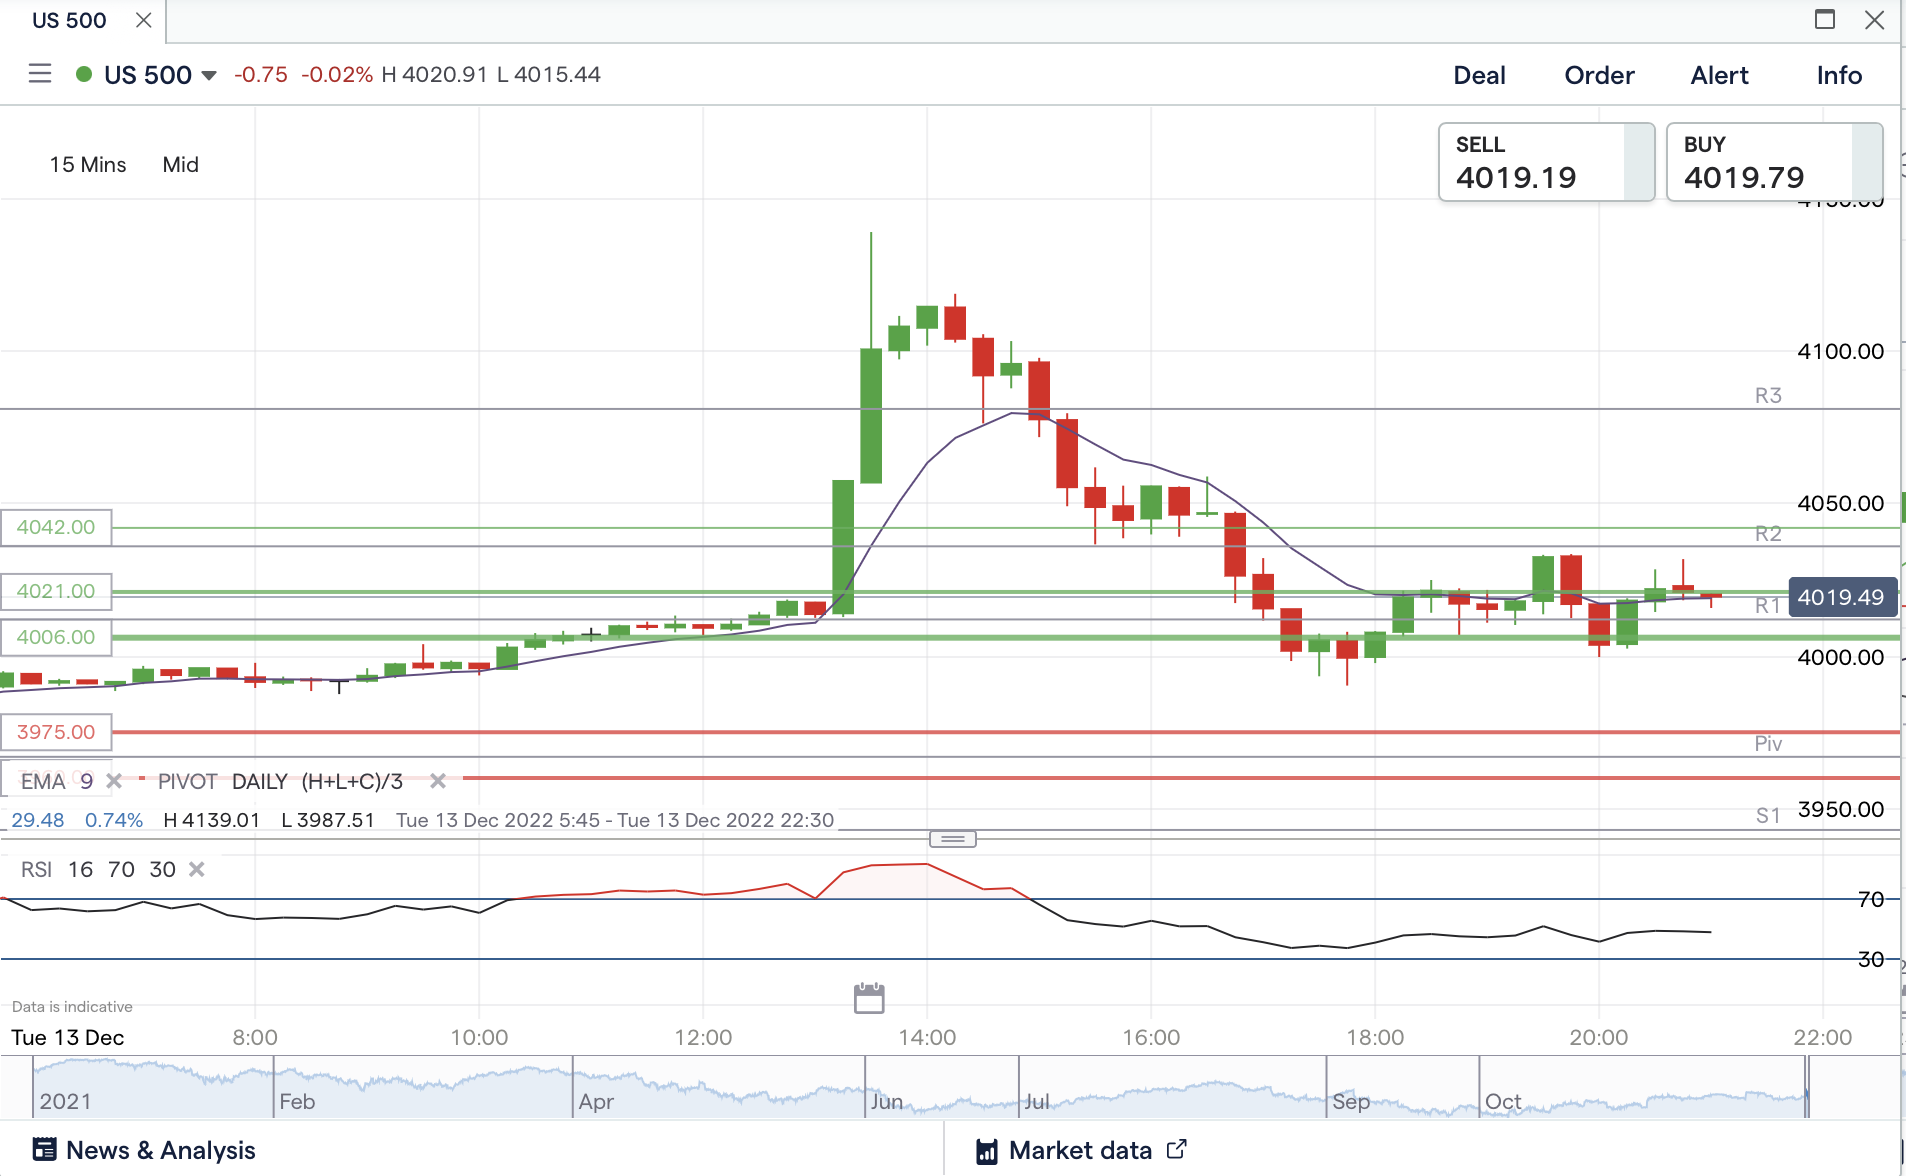Open the Info tab
The width and height of the screenshot is (1906, 1176).
click(1840, 75)
